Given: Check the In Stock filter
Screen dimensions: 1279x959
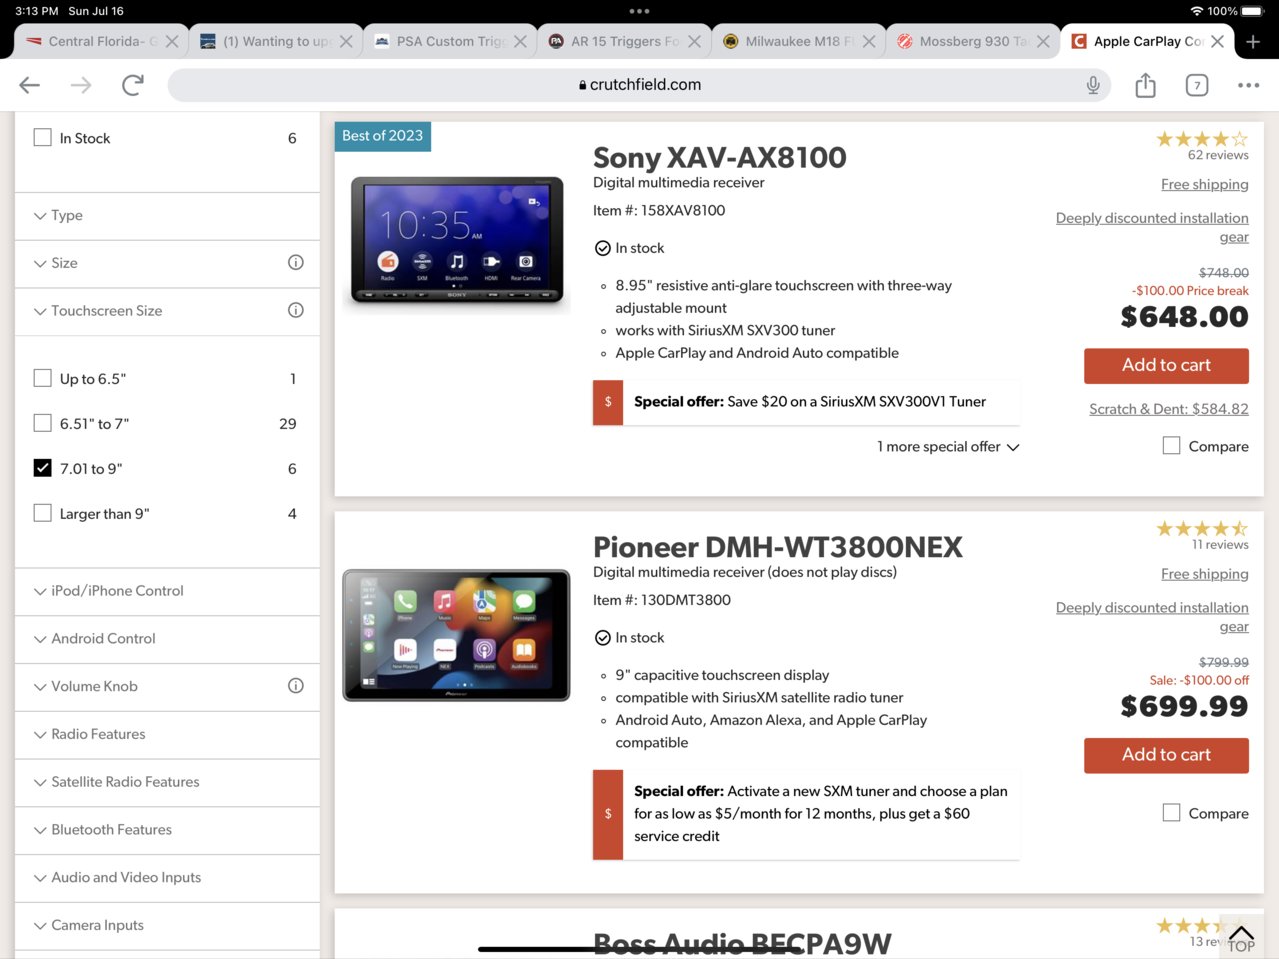Looking at the screenshot, I should 42,137.
